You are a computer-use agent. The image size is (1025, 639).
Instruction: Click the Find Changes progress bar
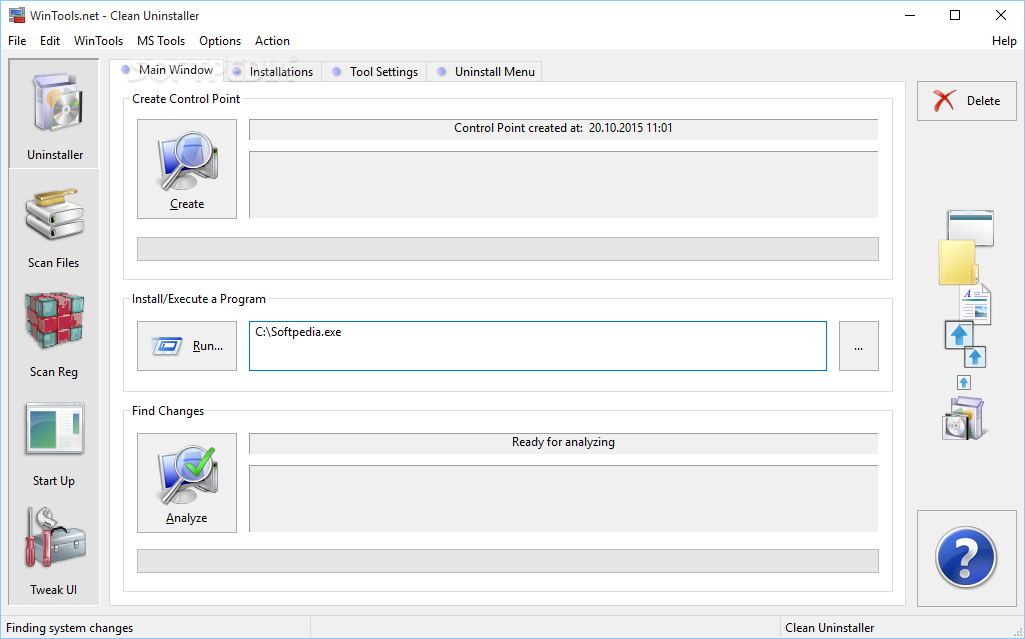tap(507, 561)
